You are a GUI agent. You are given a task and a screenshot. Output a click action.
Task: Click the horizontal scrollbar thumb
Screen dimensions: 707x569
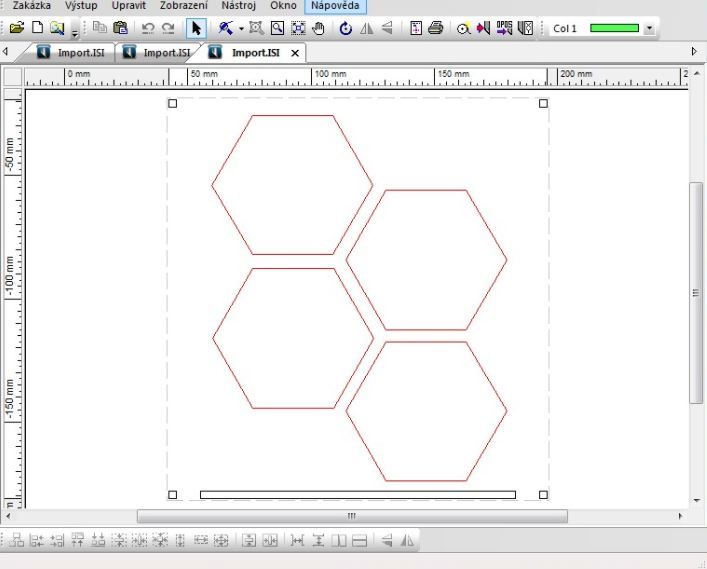pos(352,516)
